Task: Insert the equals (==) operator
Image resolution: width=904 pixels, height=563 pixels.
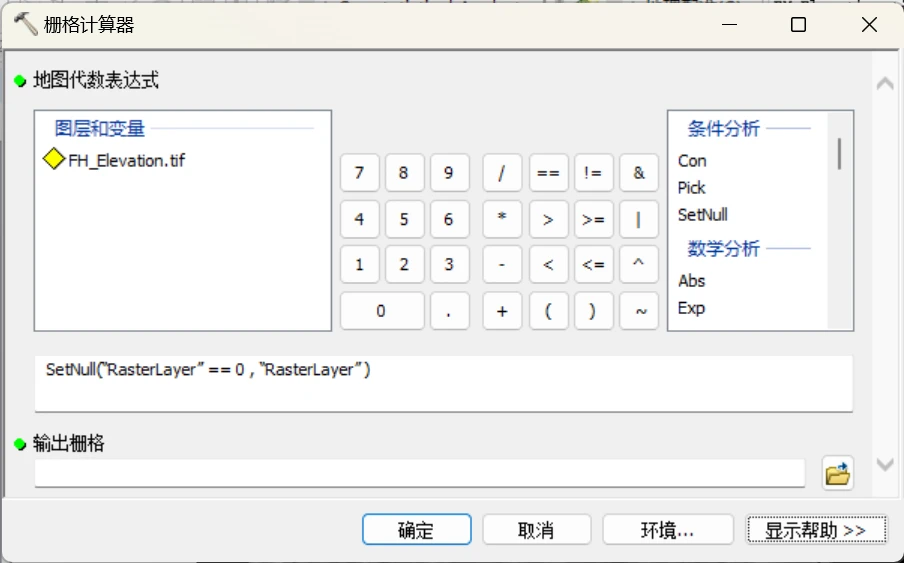Action: pyautogui.click(x=548, y=173)
